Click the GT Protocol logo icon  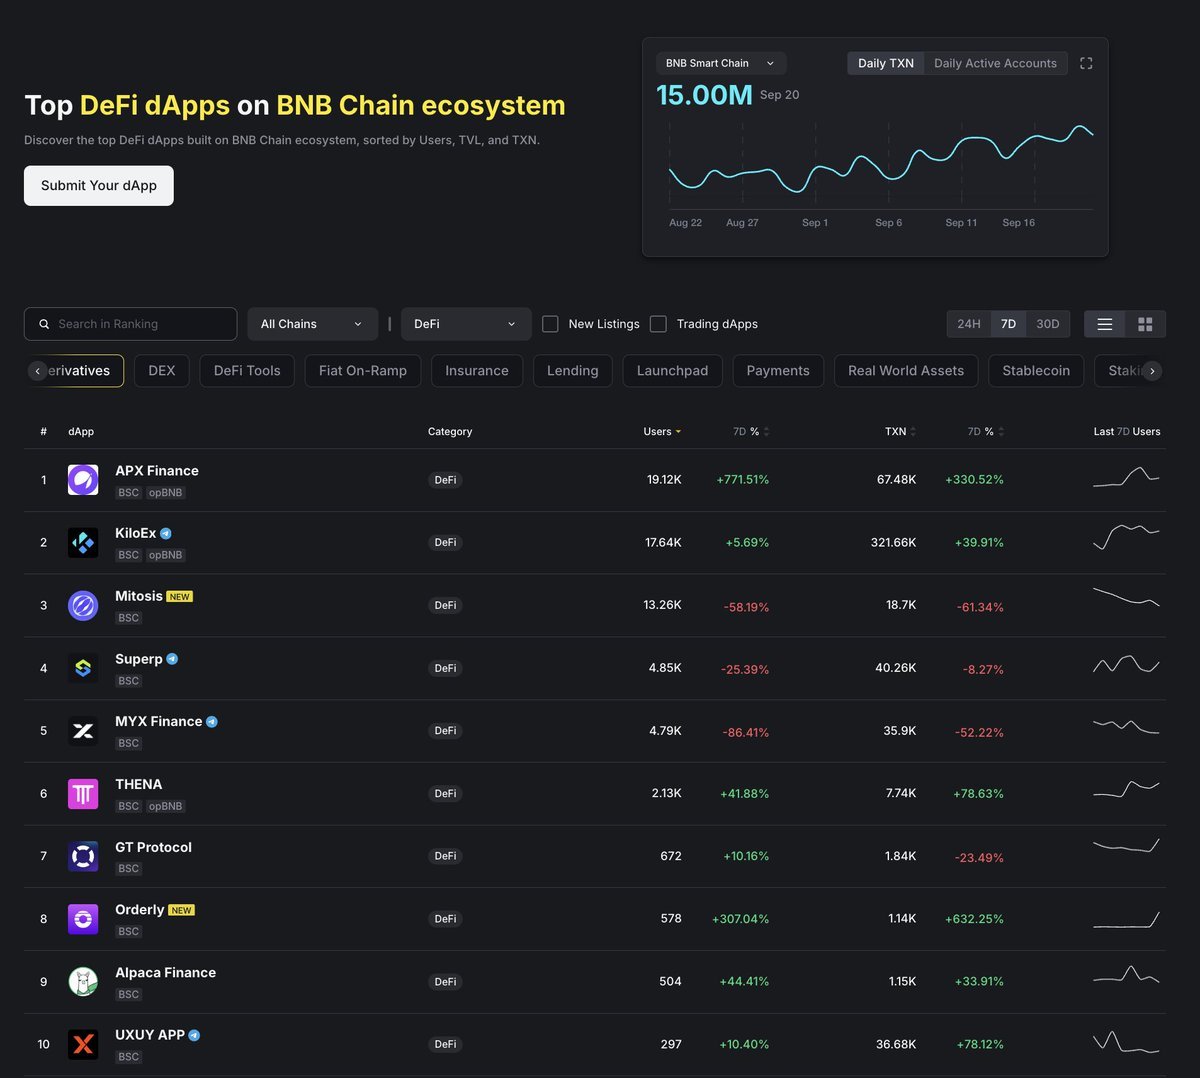(x=83, y=856)
